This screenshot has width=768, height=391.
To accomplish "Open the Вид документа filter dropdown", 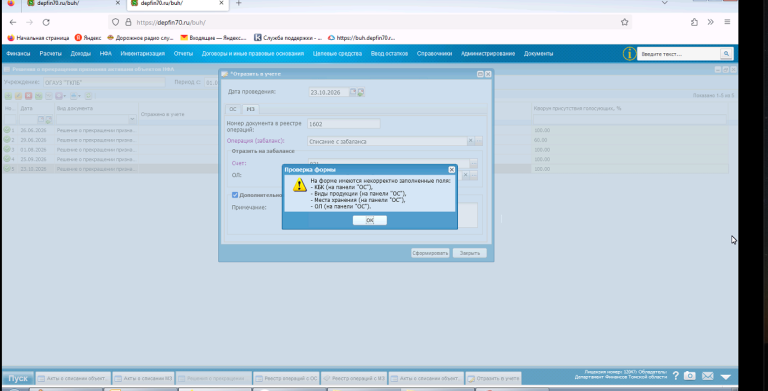I will click(x=132, y=119).
